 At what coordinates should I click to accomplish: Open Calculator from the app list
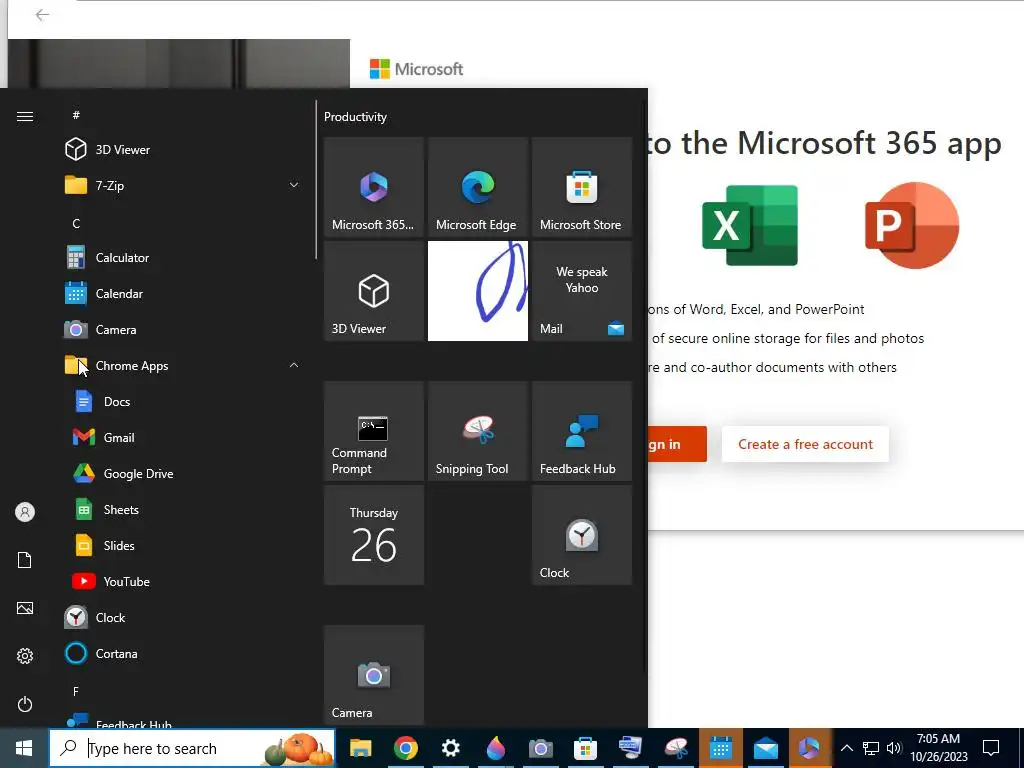tap(183, 257)
